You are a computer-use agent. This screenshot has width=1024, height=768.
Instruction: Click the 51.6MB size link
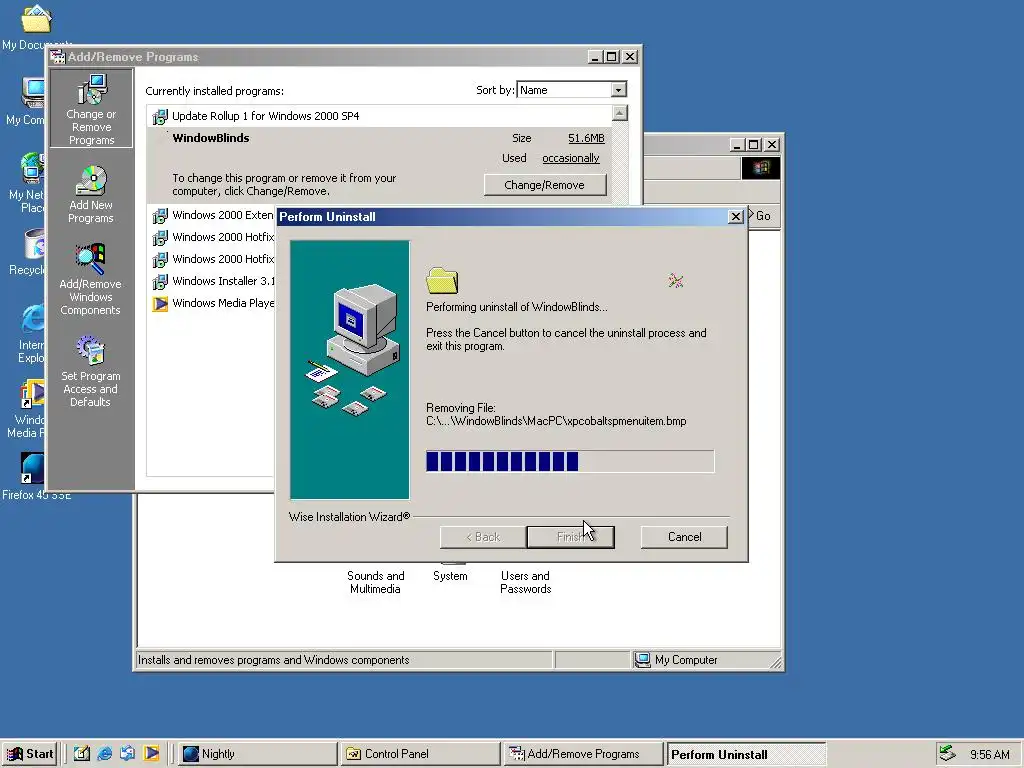(586, 138)
